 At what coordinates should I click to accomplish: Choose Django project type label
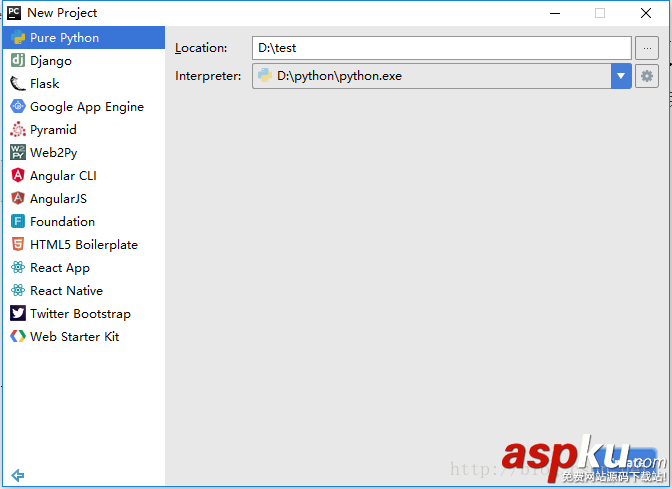[51, 61]
